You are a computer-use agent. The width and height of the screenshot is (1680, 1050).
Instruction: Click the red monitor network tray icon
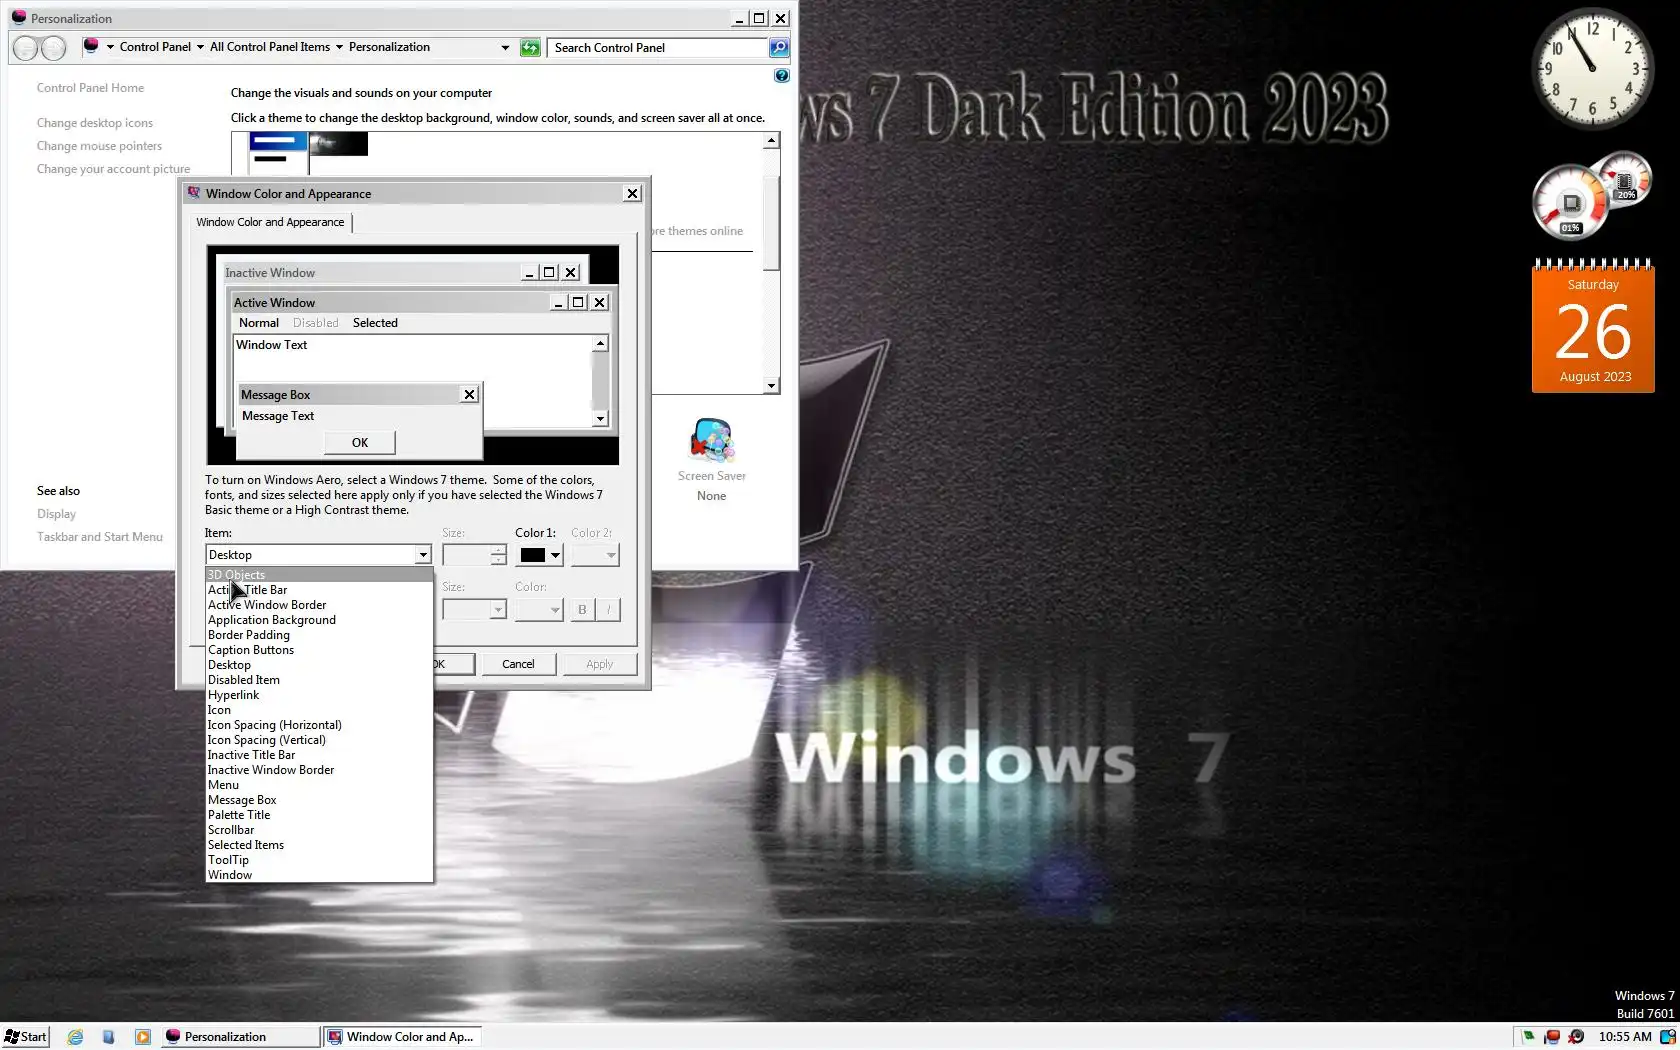(1552, 1037)
